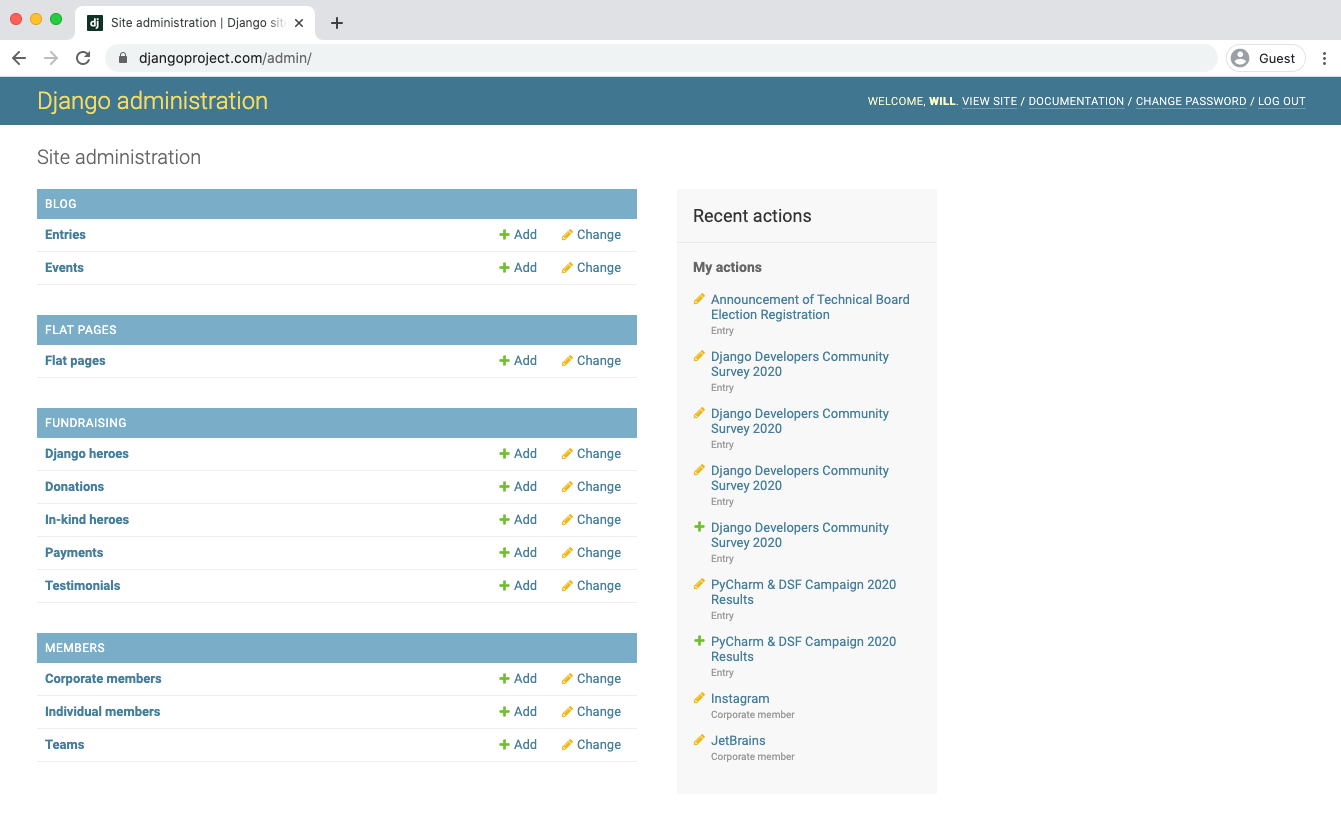This screenshot has height=818, width=1341.
Task: Click the plus icon to add Individual members
Action: [505, 712]
